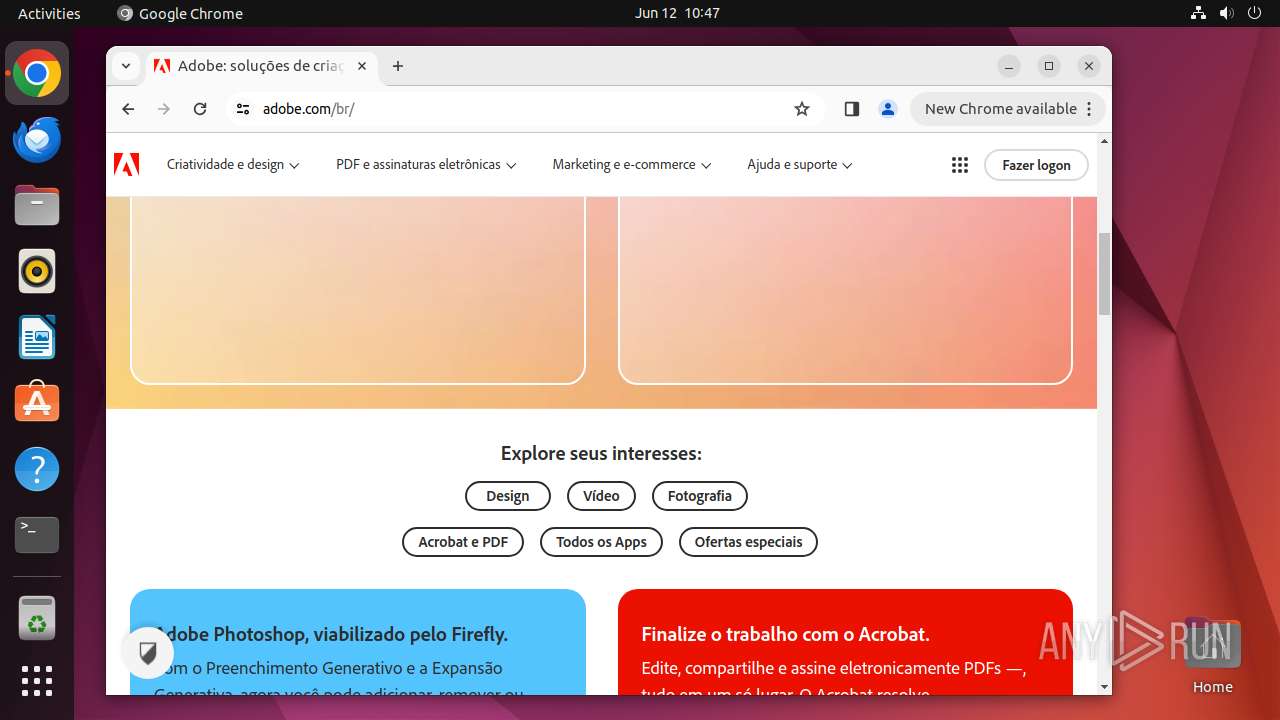Open the clock Jun 12 10:47

(x=677, y=13)
